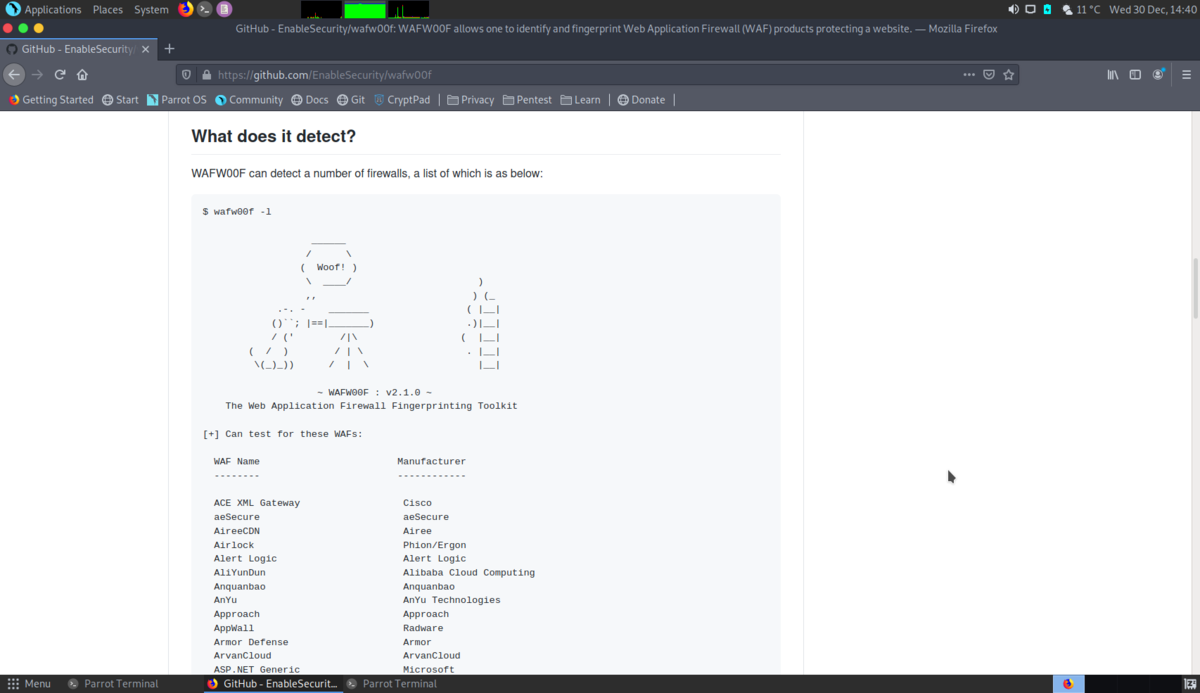Open the Library panel icon
1200x693 pixels.
(1113, 74)
